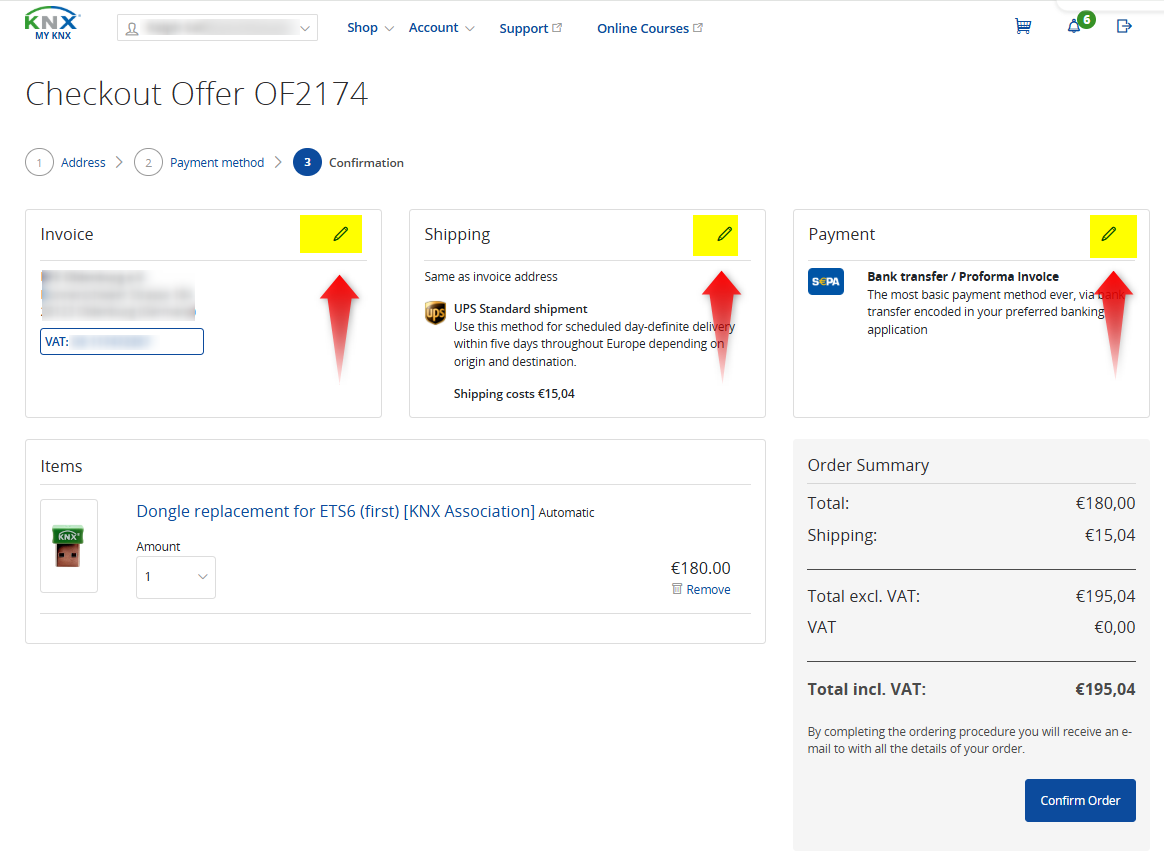Click the Confirm Order button
This screenshot has height=865, width=1164.
(1080, 800)
